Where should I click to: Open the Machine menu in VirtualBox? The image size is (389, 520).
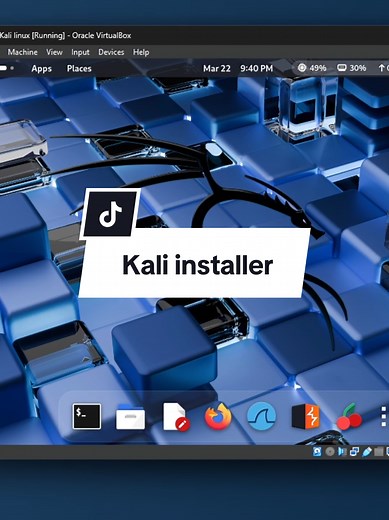click(22, 52)
